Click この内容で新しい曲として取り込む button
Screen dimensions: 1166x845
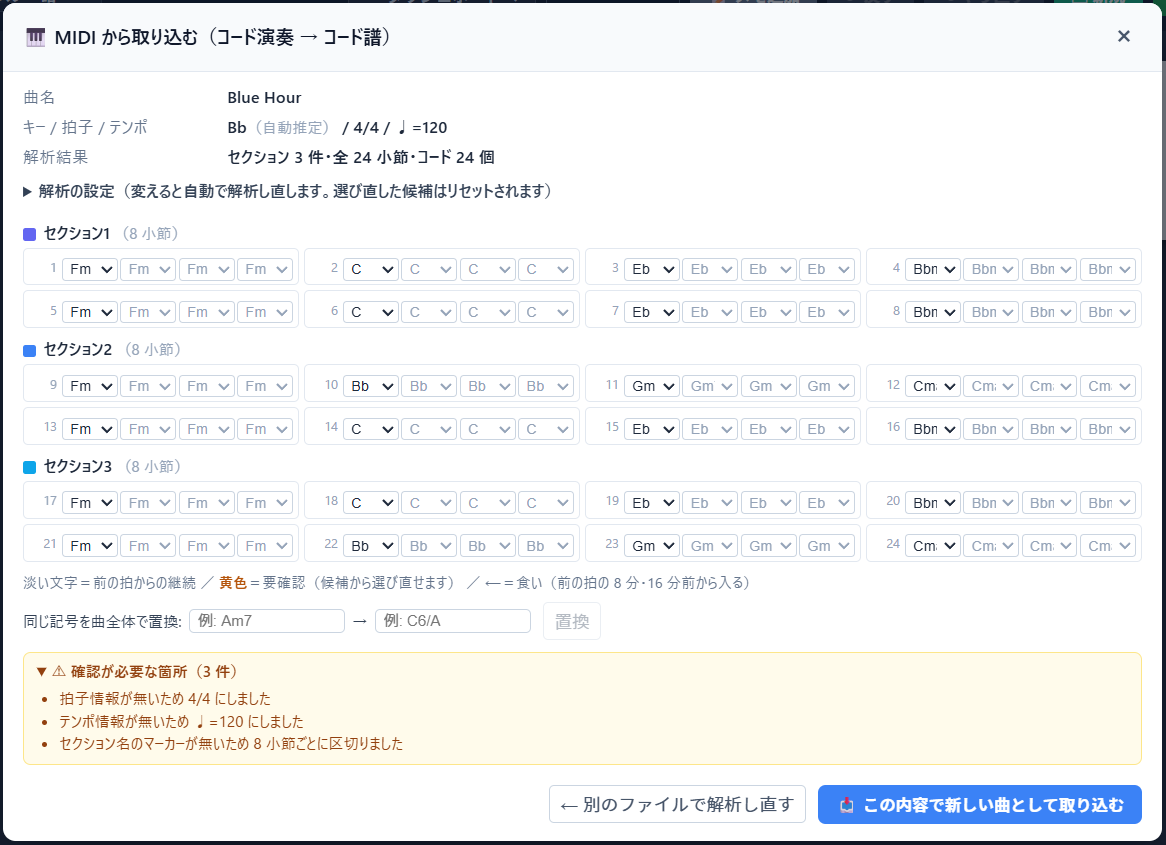click(979, 805)
